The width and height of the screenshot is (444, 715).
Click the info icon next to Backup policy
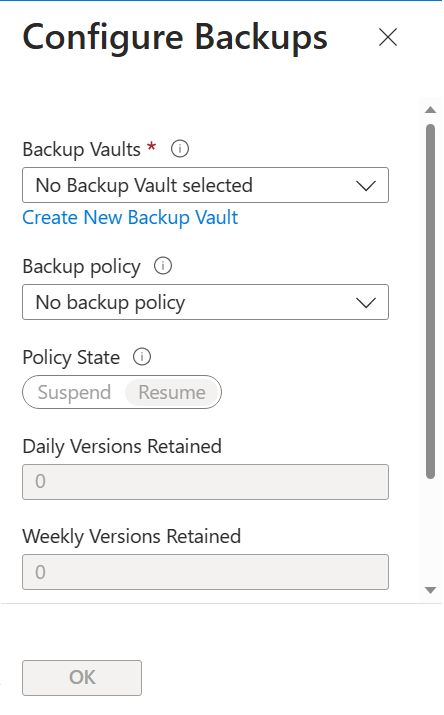tap(163, 266)
